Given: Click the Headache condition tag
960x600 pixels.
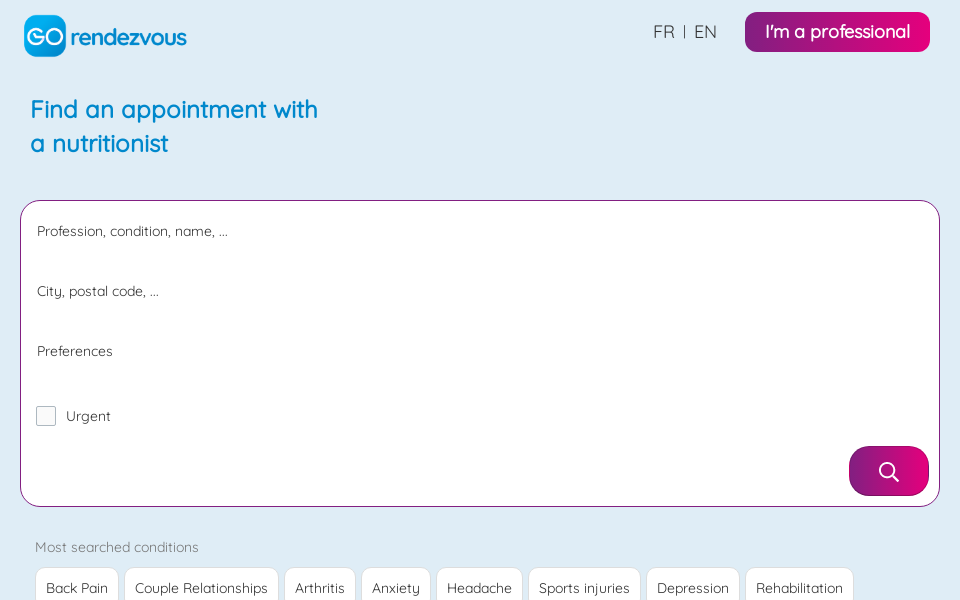Looking at the screenshot, I should pos(479,587).
